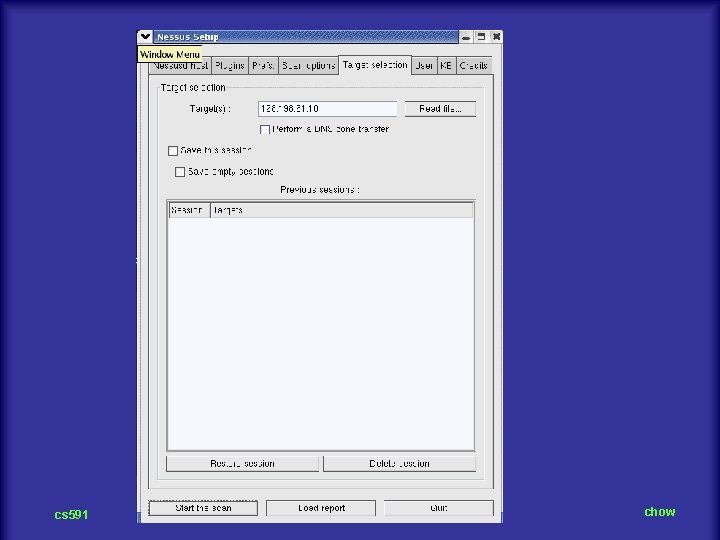Click the Load report button
720x540 pixels.
pos(321,508)
